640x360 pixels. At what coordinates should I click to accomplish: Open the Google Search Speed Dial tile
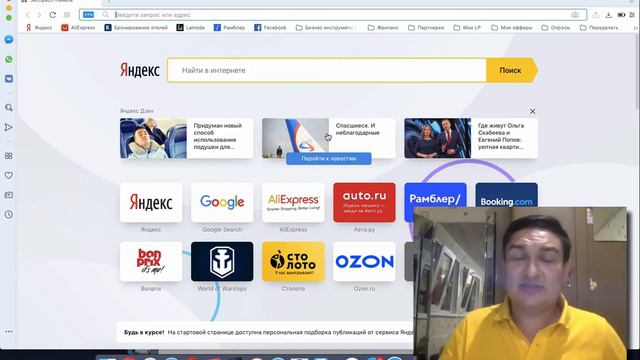pos(222,202)
